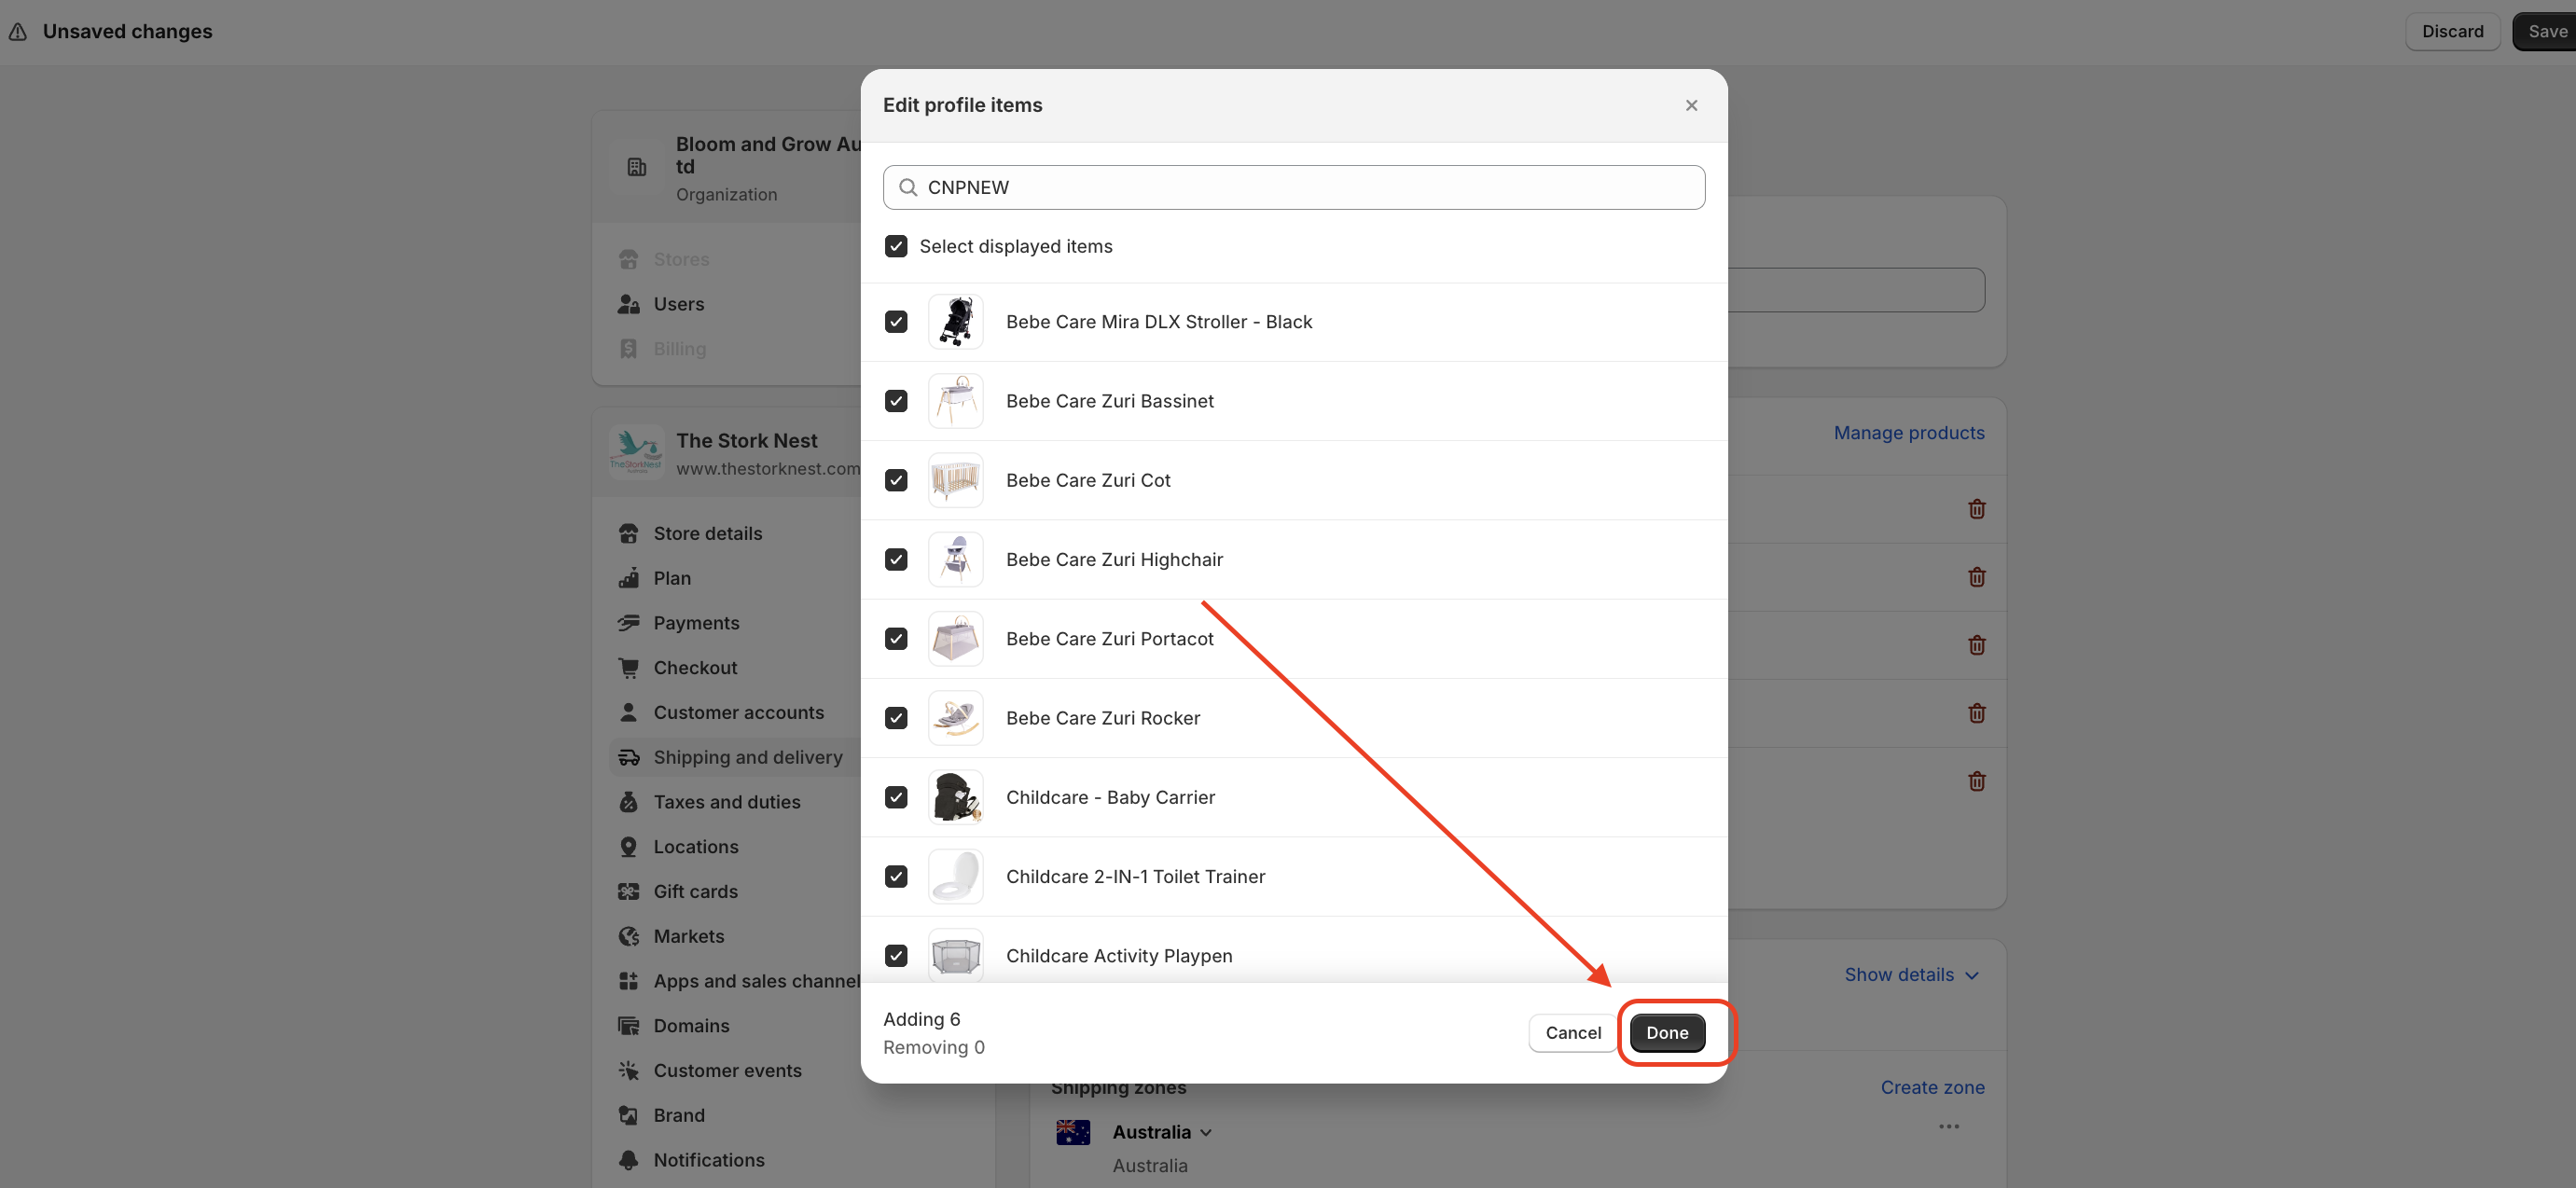Toggle Select displayed items checkbox
Screen dimensions: 2576x1188
pos(896,246)
